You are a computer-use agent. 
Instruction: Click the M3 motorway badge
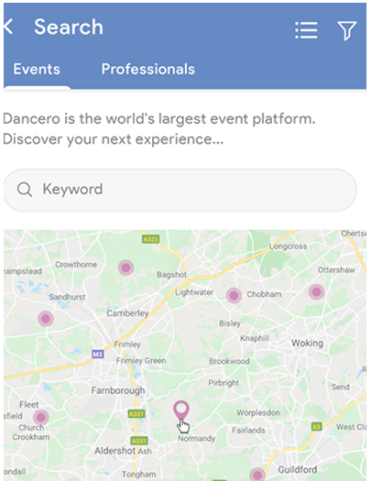98,354
